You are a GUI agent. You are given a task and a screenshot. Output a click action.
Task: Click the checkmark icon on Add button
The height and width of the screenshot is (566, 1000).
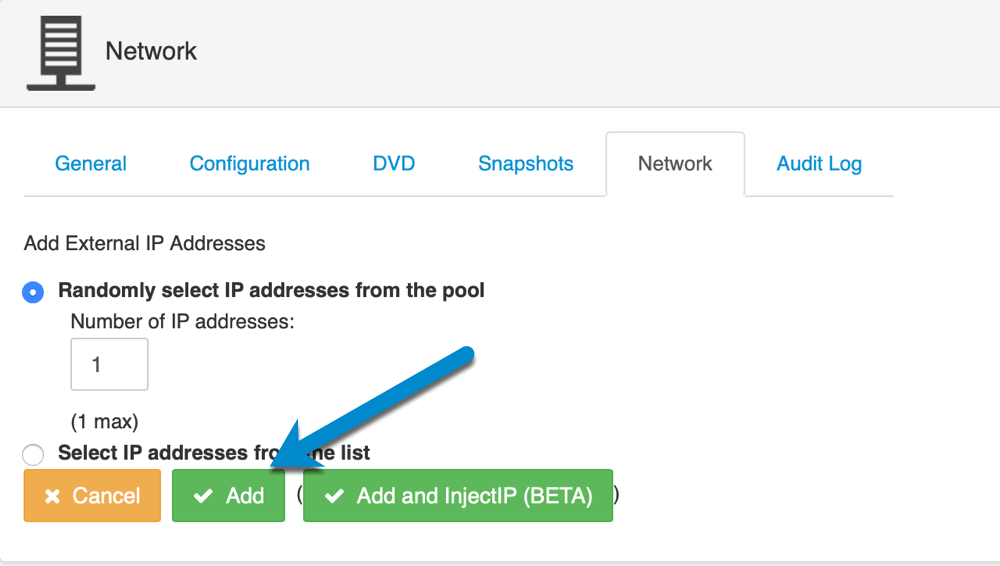tap(203, 496)
